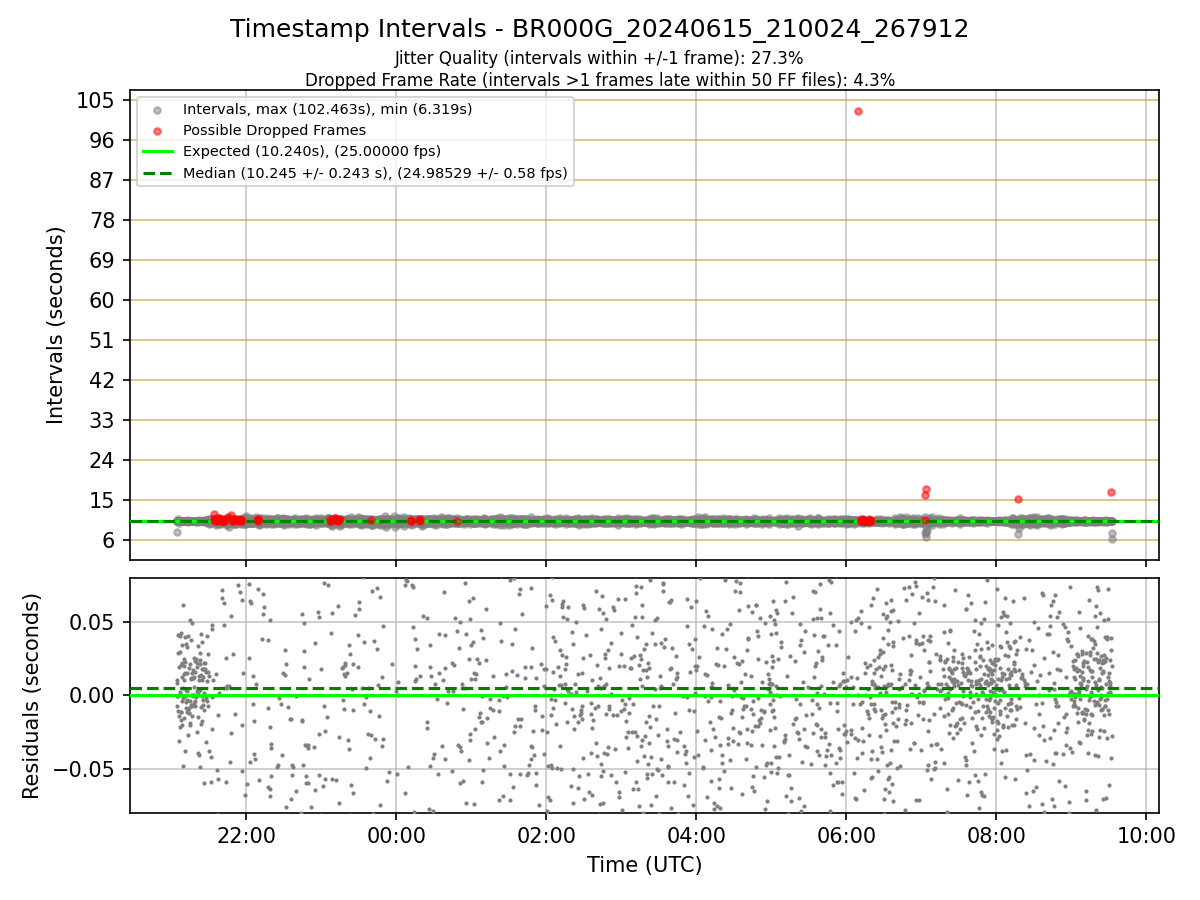1200x900 pixels.
Task: Click the x-axis tick label '02:00'
Action: 546,836
